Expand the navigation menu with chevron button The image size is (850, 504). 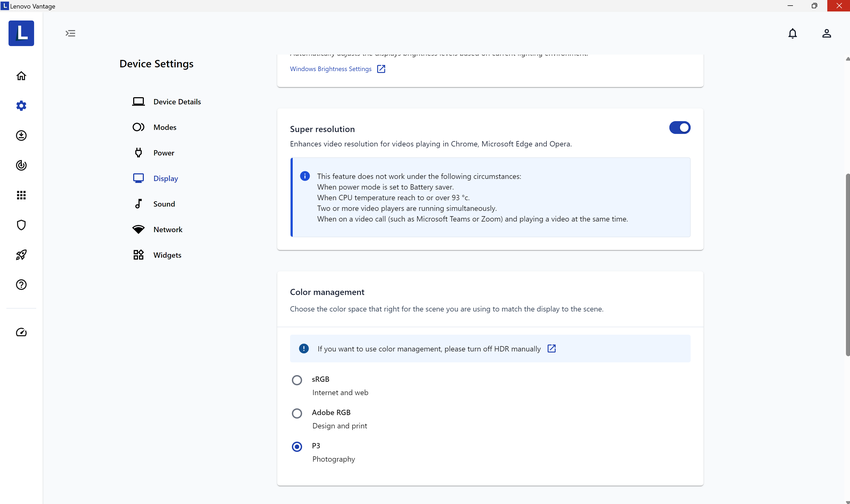[70, 33]
